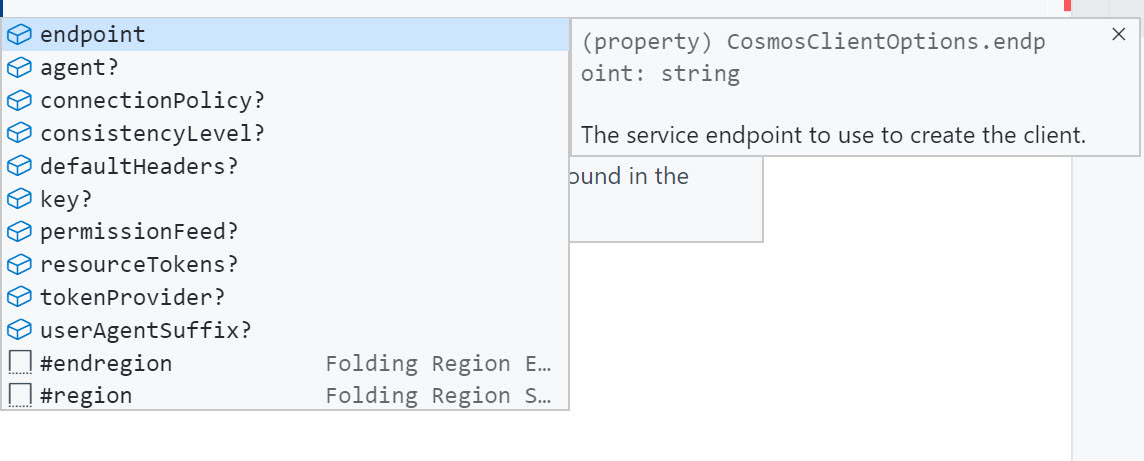Close the suggestion details panel

point(1118,35)
